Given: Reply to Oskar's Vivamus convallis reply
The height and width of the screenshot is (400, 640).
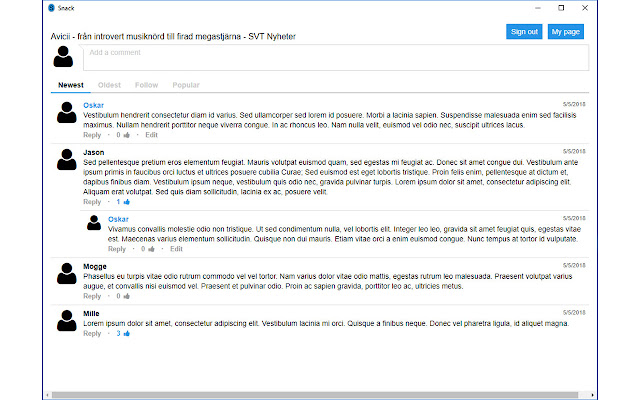Looking at the screenshot, I should click(117, 249).
